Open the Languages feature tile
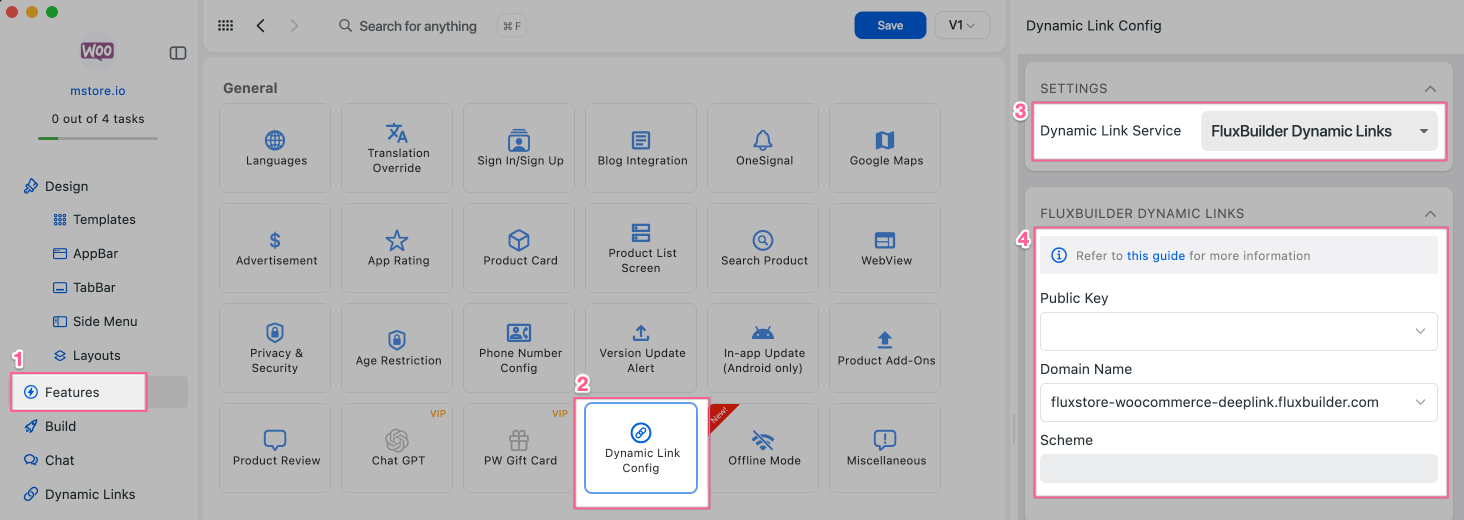The image size is (1464, 520). click(x=276, y=148)
